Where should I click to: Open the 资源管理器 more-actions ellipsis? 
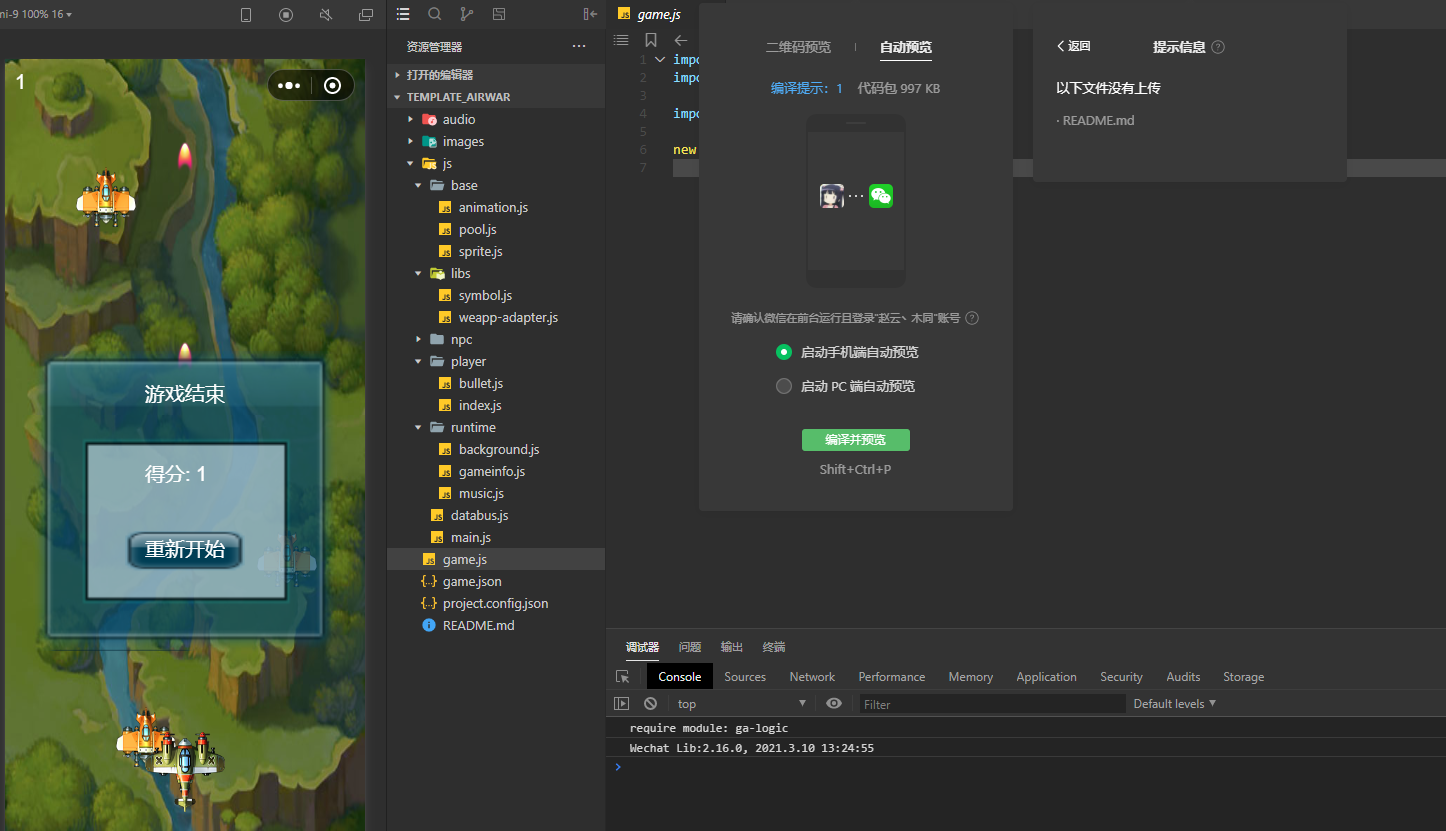pyautogui.click(x=579, y=46)
